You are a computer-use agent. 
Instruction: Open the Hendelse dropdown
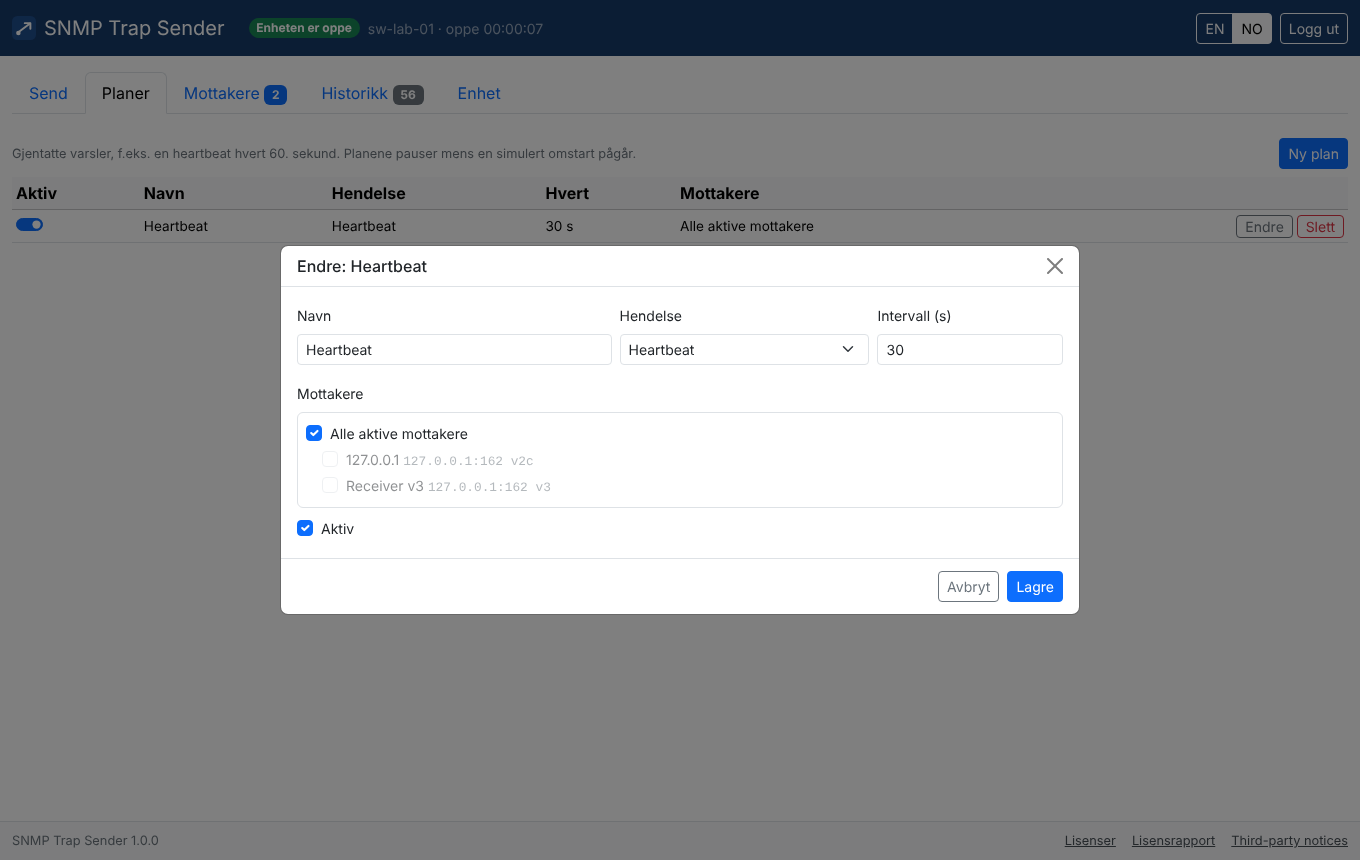(744, 350)
